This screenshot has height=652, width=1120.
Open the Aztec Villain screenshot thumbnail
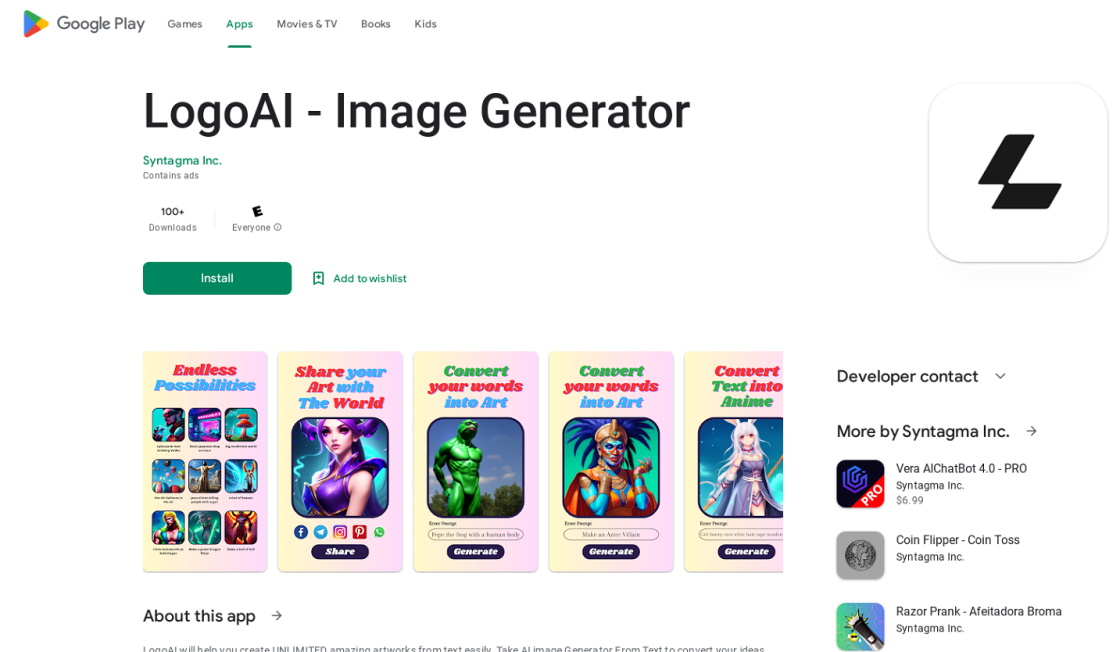point(611,461)
